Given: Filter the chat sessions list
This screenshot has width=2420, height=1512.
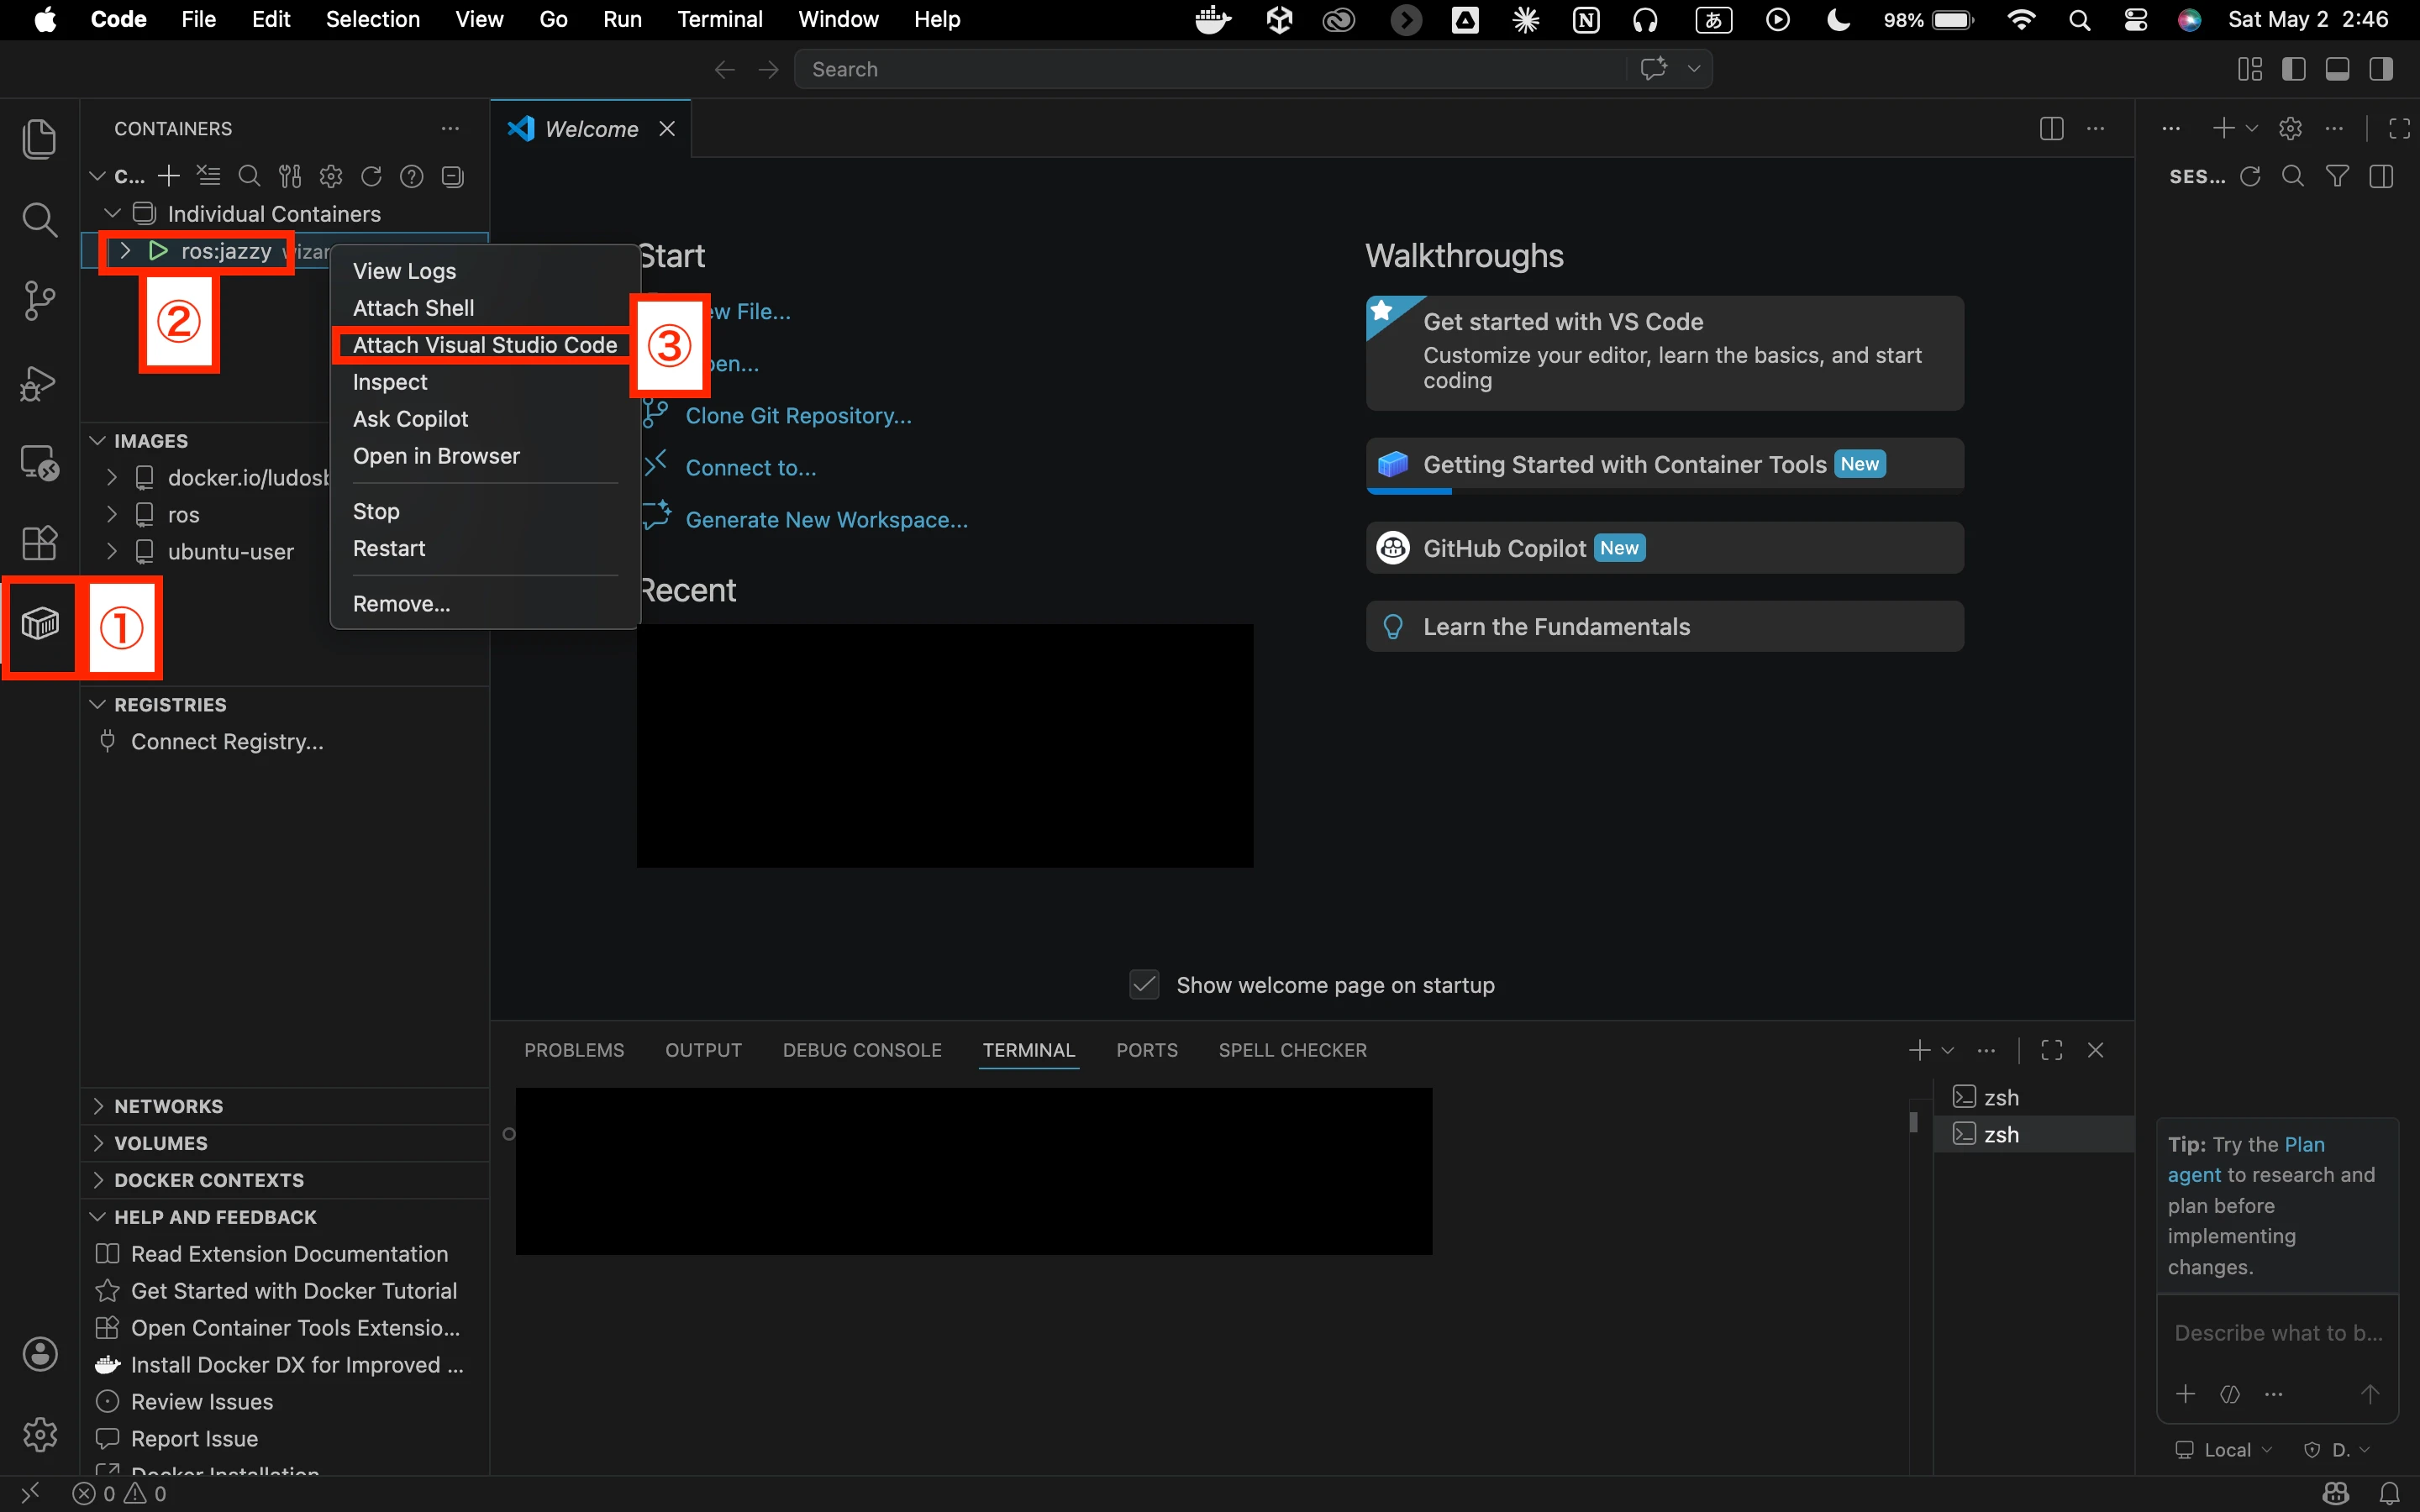Looking at the screenshot, I should (x=2337, y=177).
